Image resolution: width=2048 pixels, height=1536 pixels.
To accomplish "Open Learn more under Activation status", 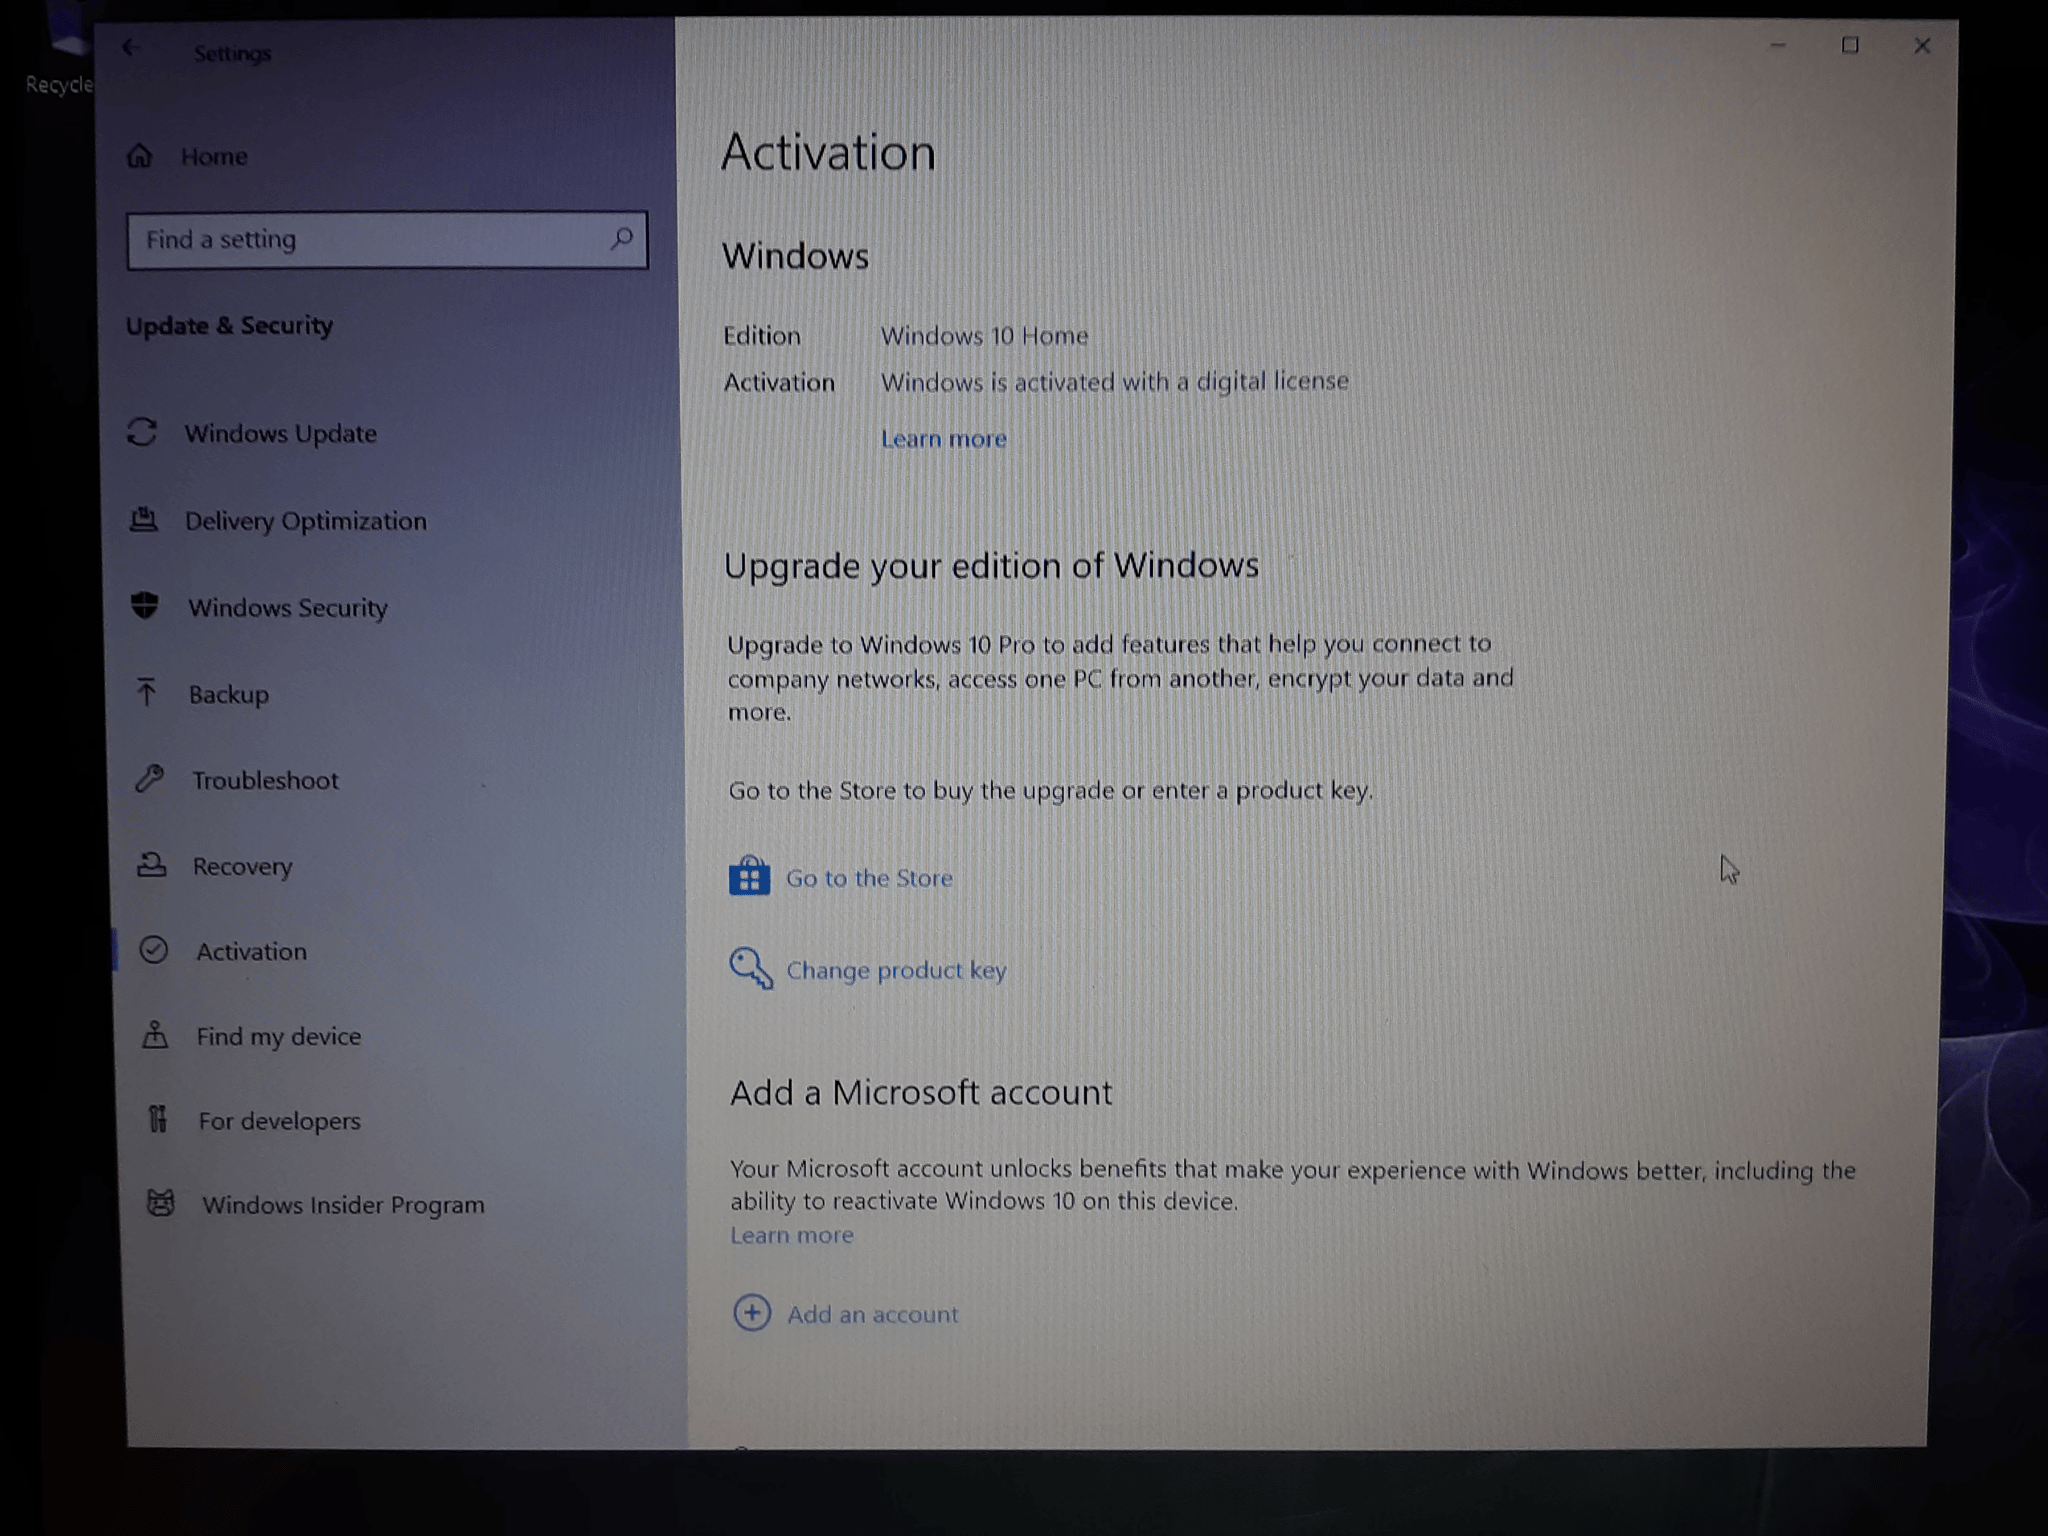I will pos(944,438).
